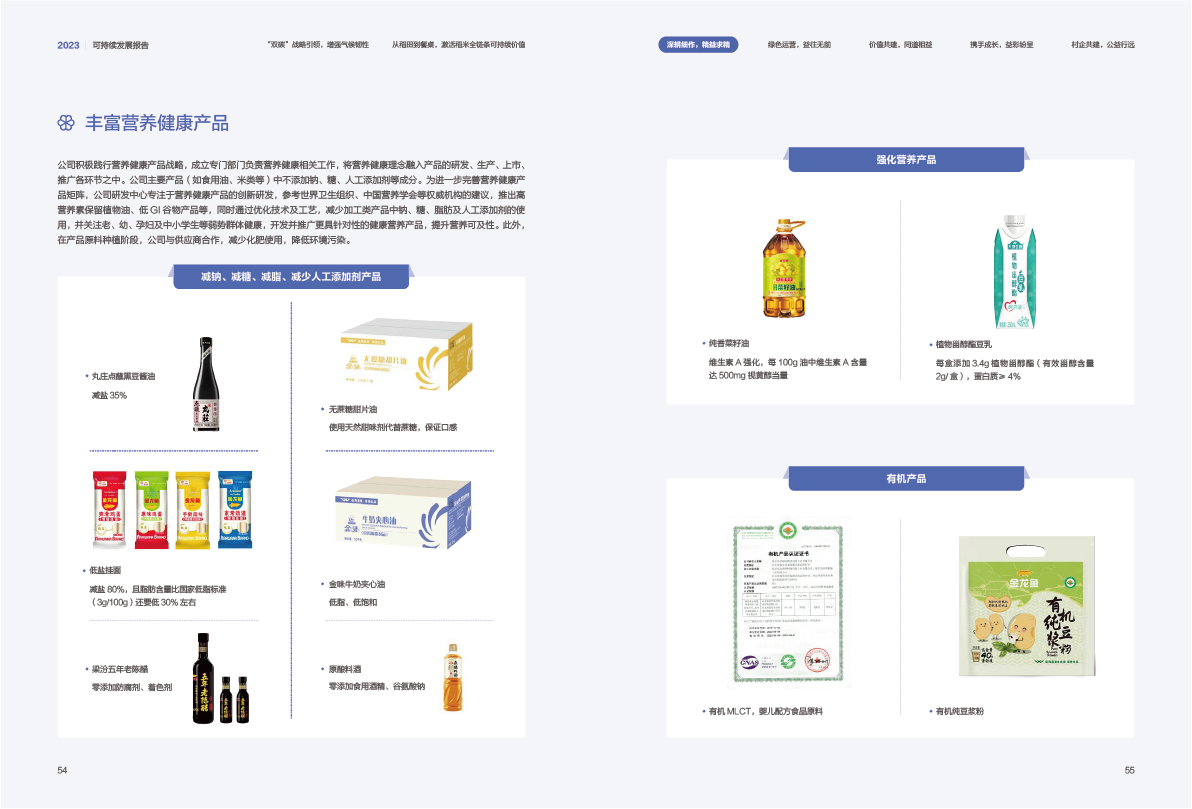This screenshot has height=809, width=1192.
Task: Click the 原酿料酒 cooking wine bottle image
Action: 452,677
